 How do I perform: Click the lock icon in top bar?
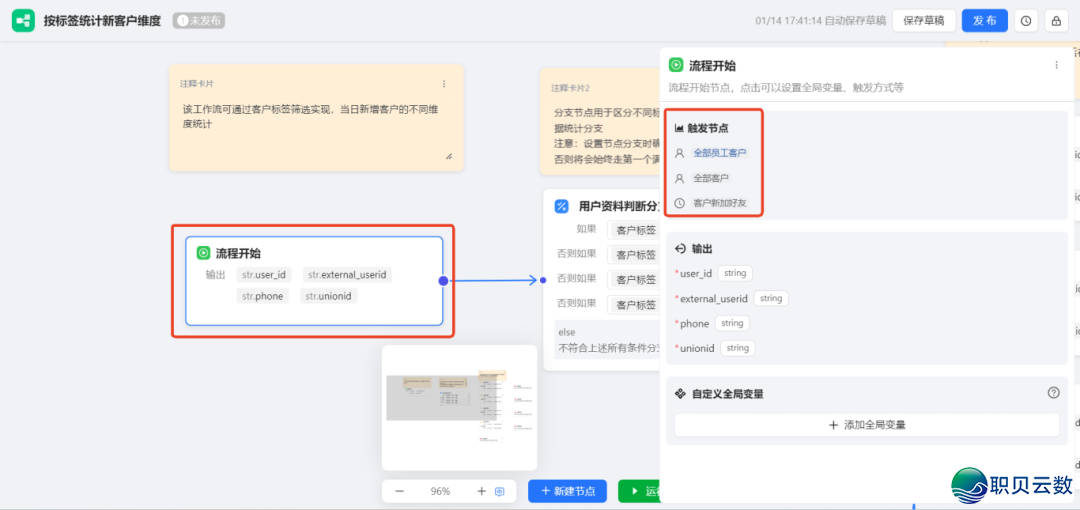pos(1056,21)
